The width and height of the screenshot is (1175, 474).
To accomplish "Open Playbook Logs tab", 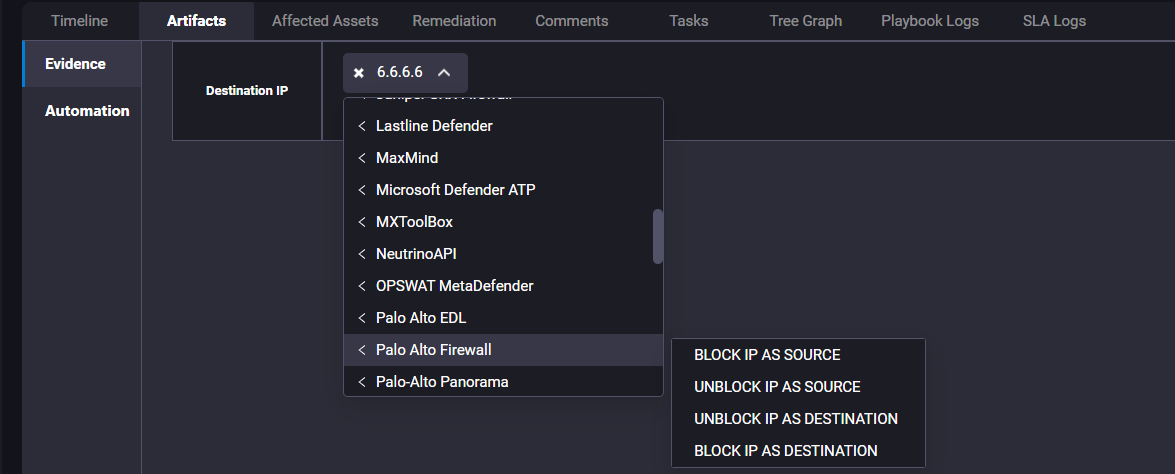I will click(930, 21).
